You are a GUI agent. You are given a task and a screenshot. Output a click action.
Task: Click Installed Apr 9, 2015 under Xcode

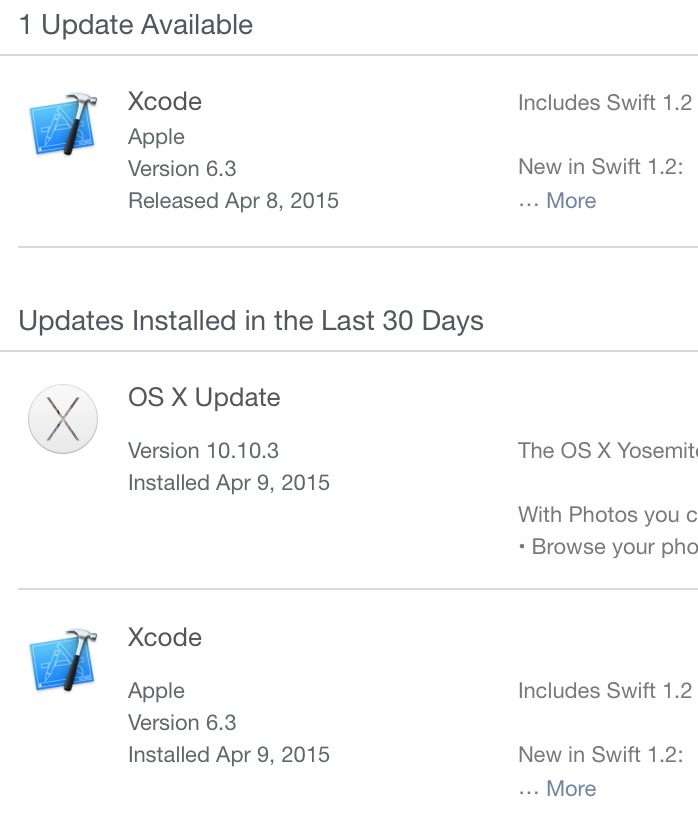(x=229, y=755)
